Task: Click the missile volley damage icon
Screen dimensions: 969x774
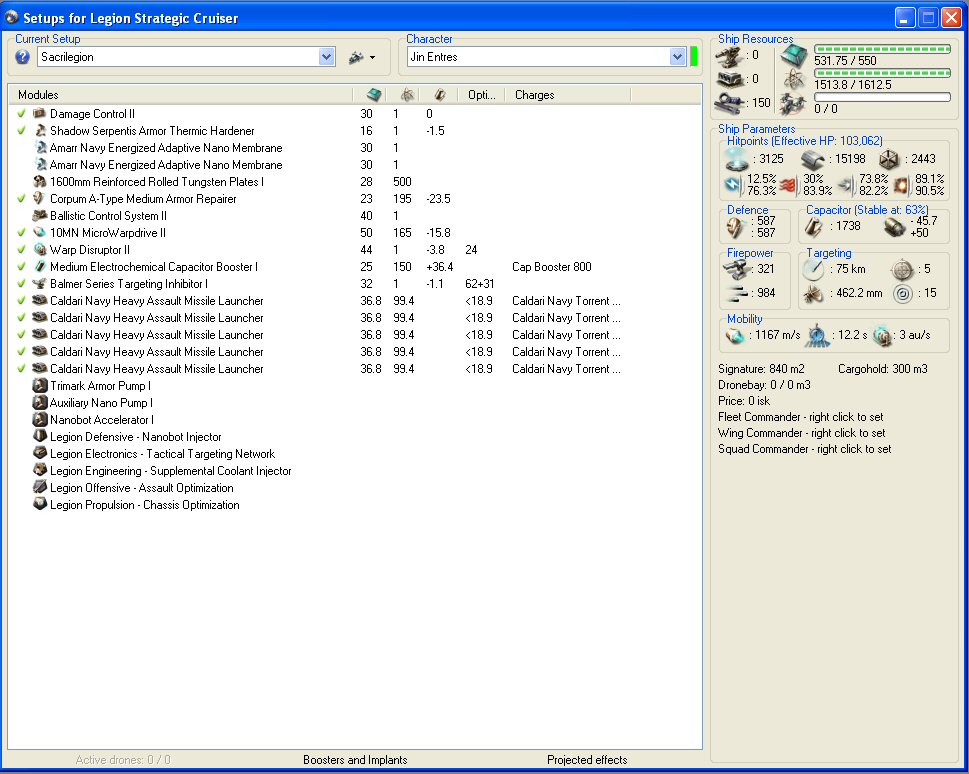Action: click(x=737, y=293)
